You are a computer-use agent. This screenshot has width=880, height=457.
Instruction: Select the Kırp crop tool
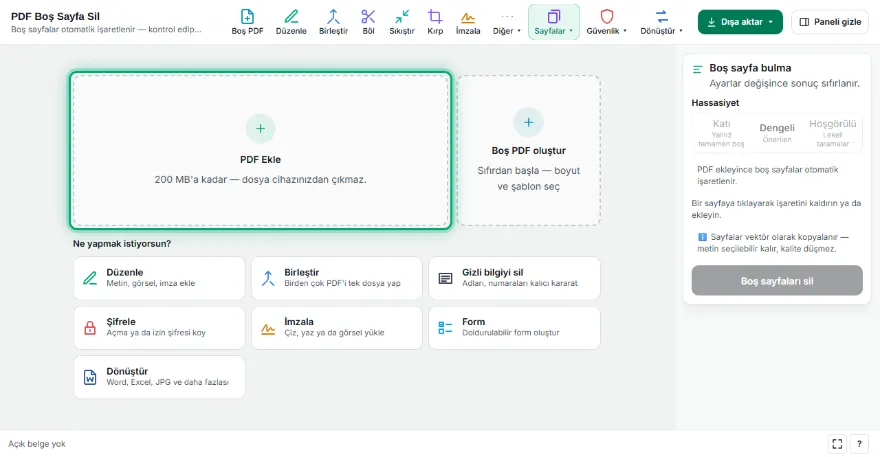point(435,22)
